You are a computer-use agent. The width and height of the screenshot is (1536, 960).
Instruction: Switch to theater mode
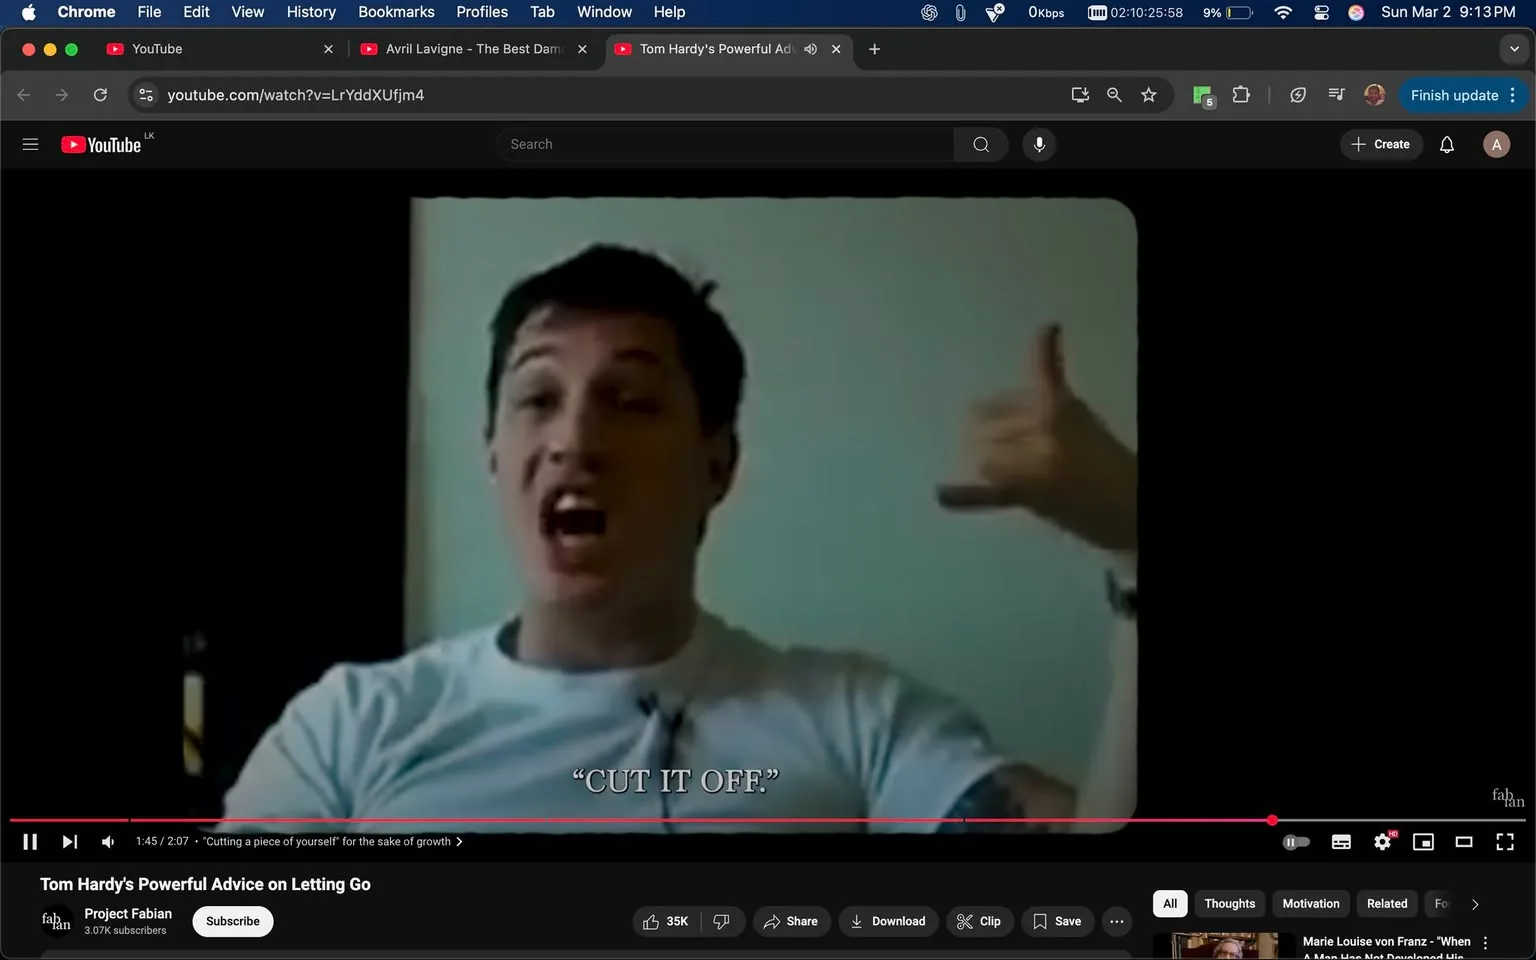coord(1464,841)
